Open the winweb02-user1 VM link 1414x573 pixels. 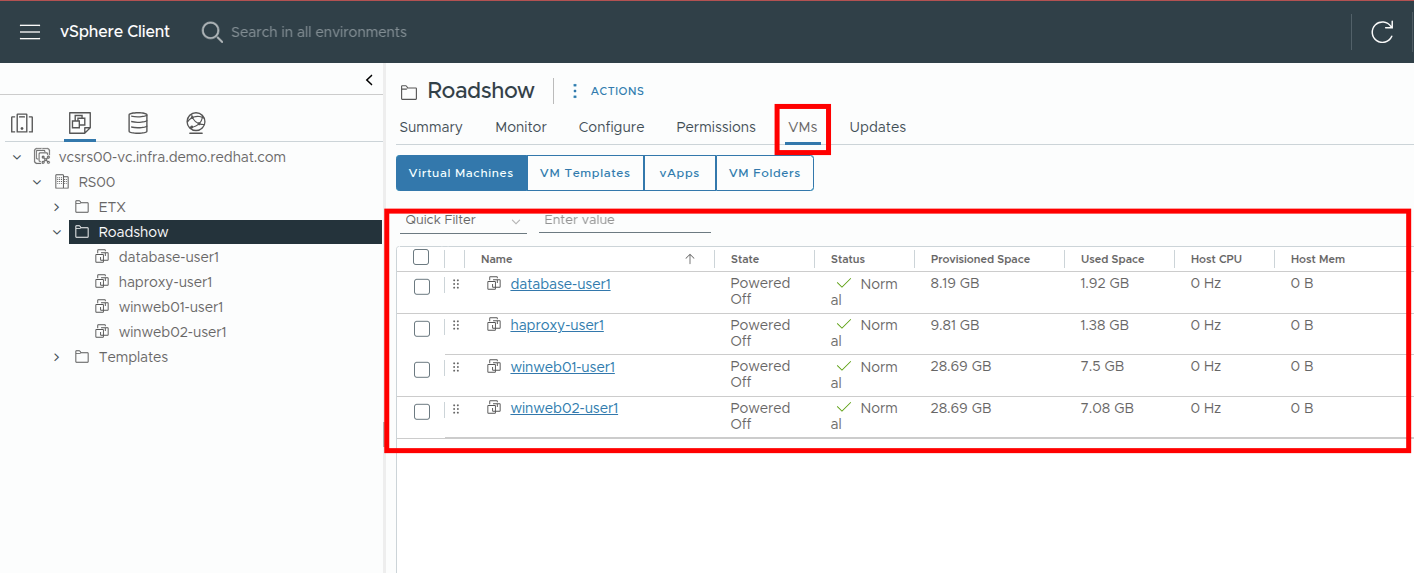point(564,408)
